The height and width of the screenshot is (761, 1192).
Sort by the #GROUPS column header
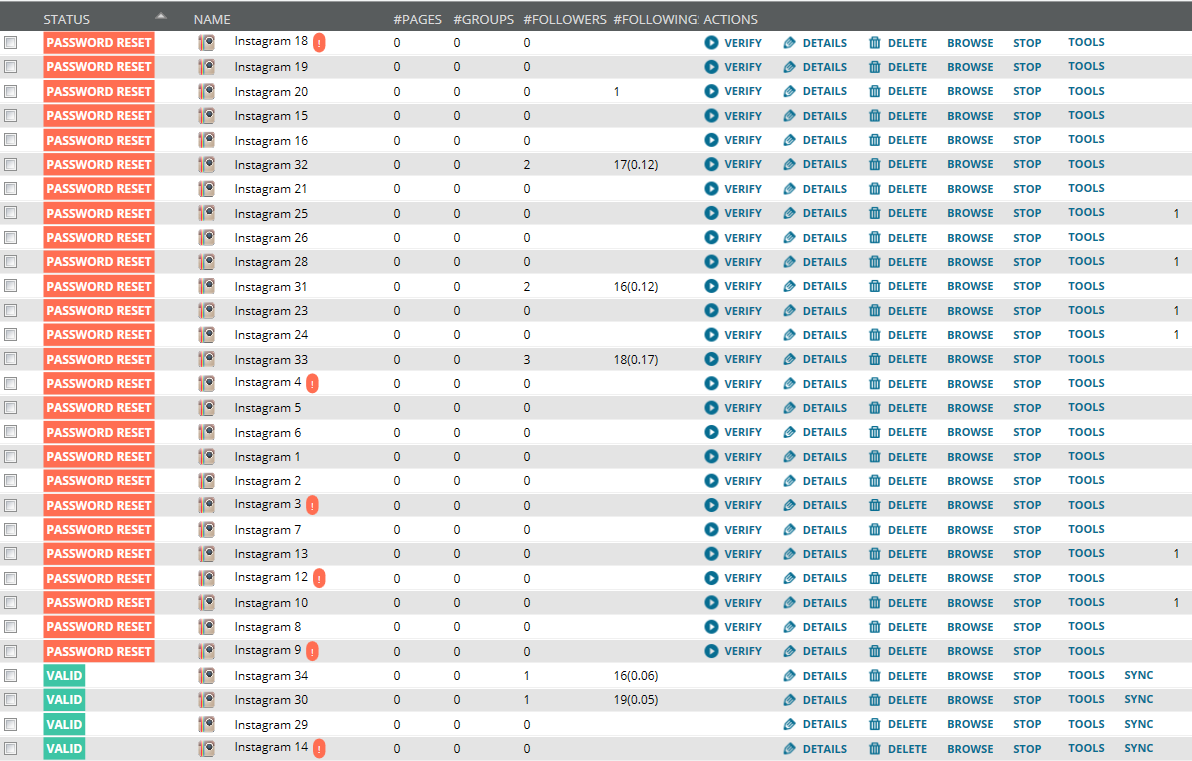coord(483,20)
